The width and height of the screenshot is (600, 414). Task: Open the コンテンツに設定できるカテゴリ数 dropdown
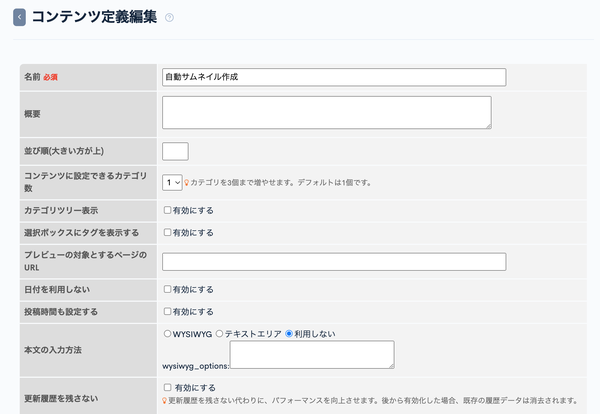[x=172, y=183]
